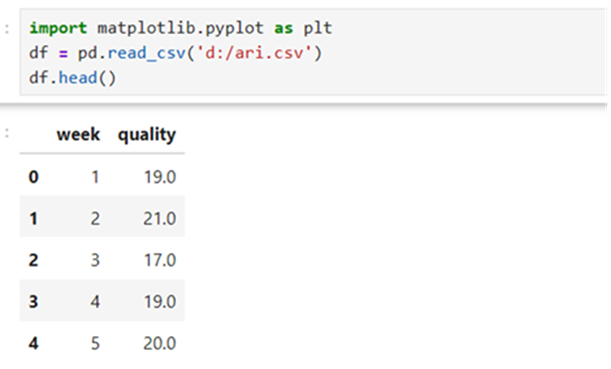Click the quality value 21.0
611x369 pixels.
160,219
